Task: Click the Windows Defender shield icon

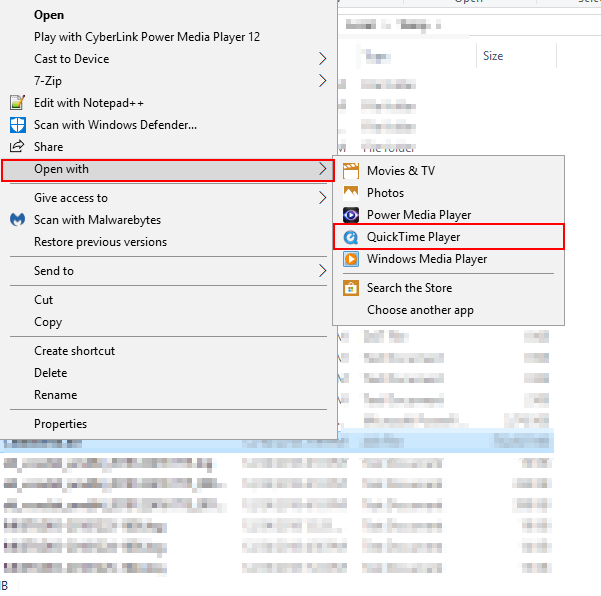Action: click(18, 125)
